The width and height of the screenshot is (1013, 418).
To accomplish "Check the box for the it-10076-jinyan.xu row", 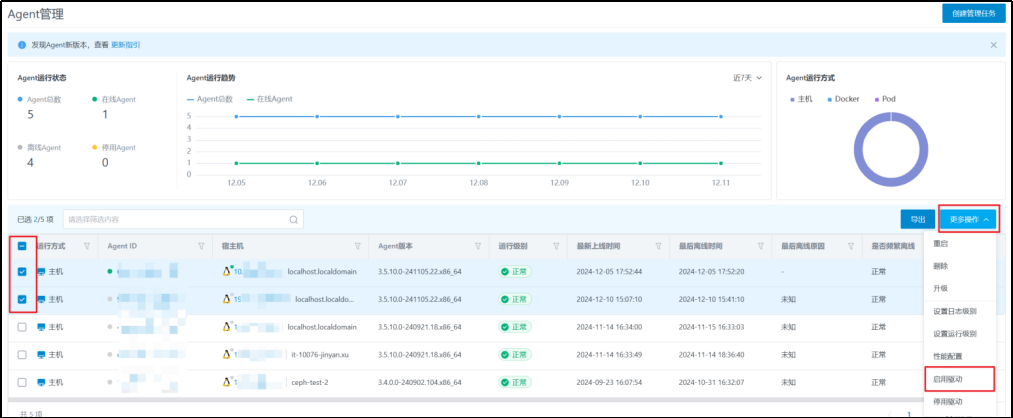I will tap(22, 355).
